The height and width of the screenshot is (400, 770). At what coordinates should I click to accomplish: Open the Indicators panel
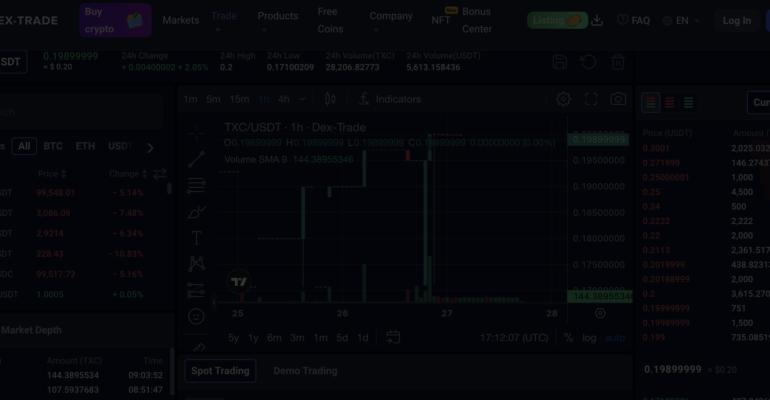[390, 99]
